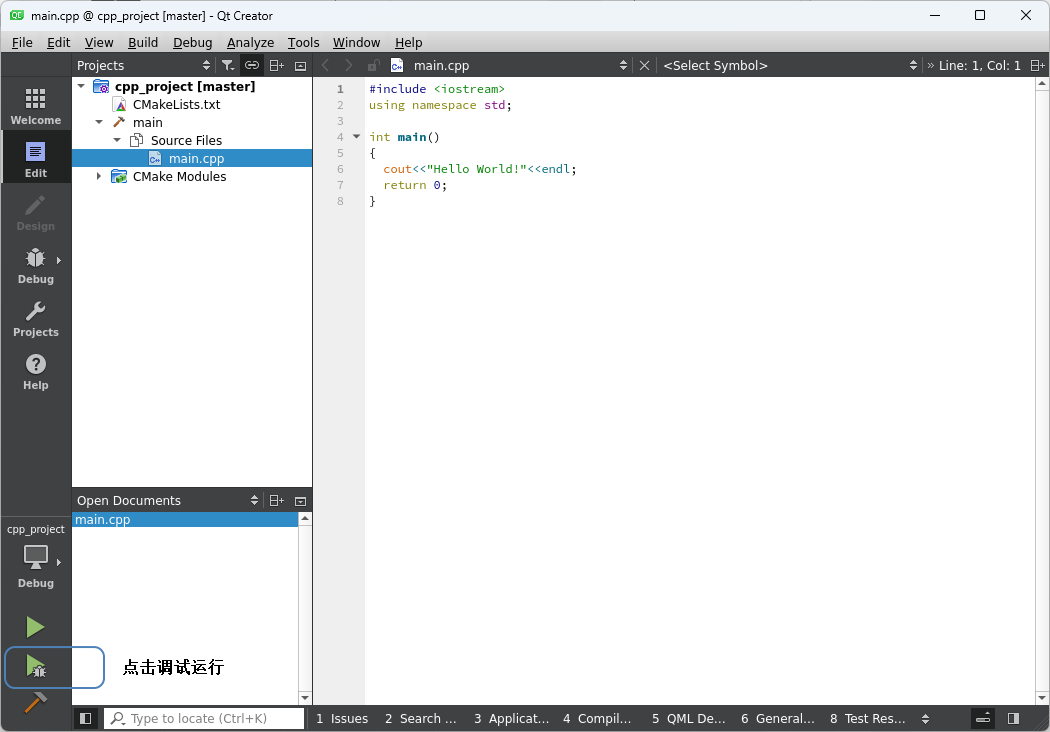Viewport: 1050px width, 732px height.
Task: Open the main.cpp file selector dropdown
Action: click(x=623, y=65)
